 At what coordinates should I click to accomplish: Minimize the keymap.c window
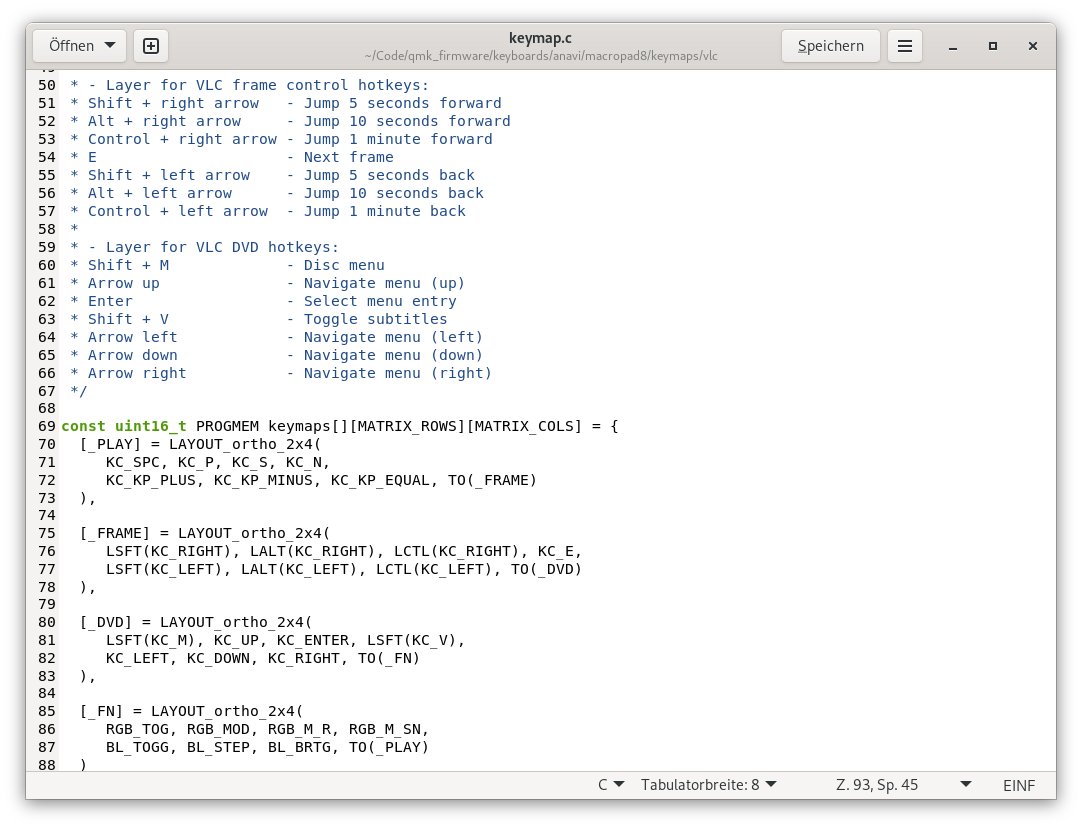coord(953,46)
